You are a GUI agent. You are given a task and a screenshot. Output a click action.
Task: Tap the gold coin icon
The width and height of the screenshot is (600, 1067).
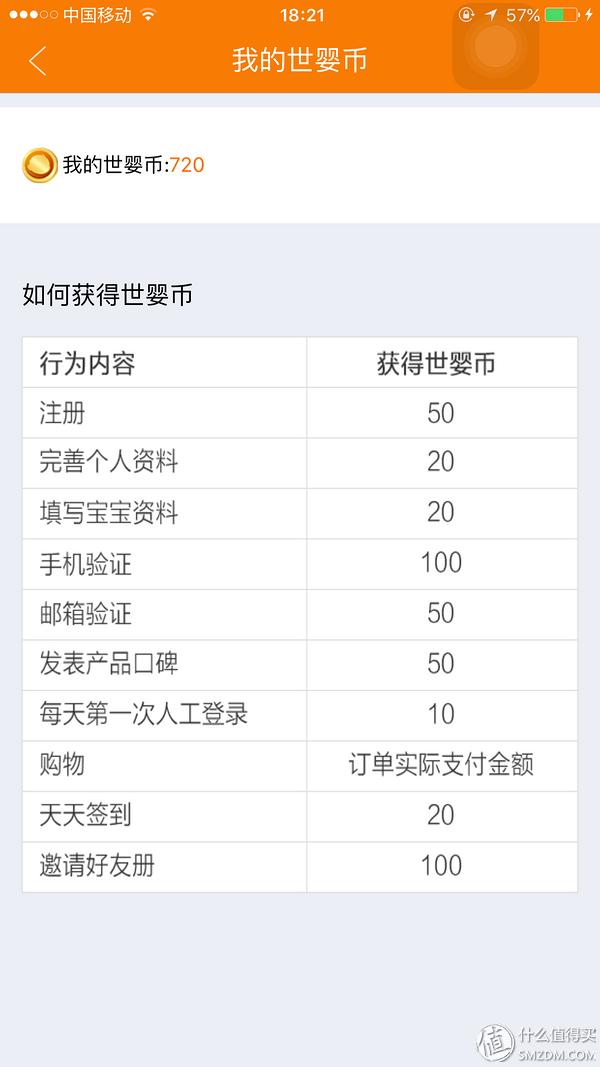click(42, 166)
